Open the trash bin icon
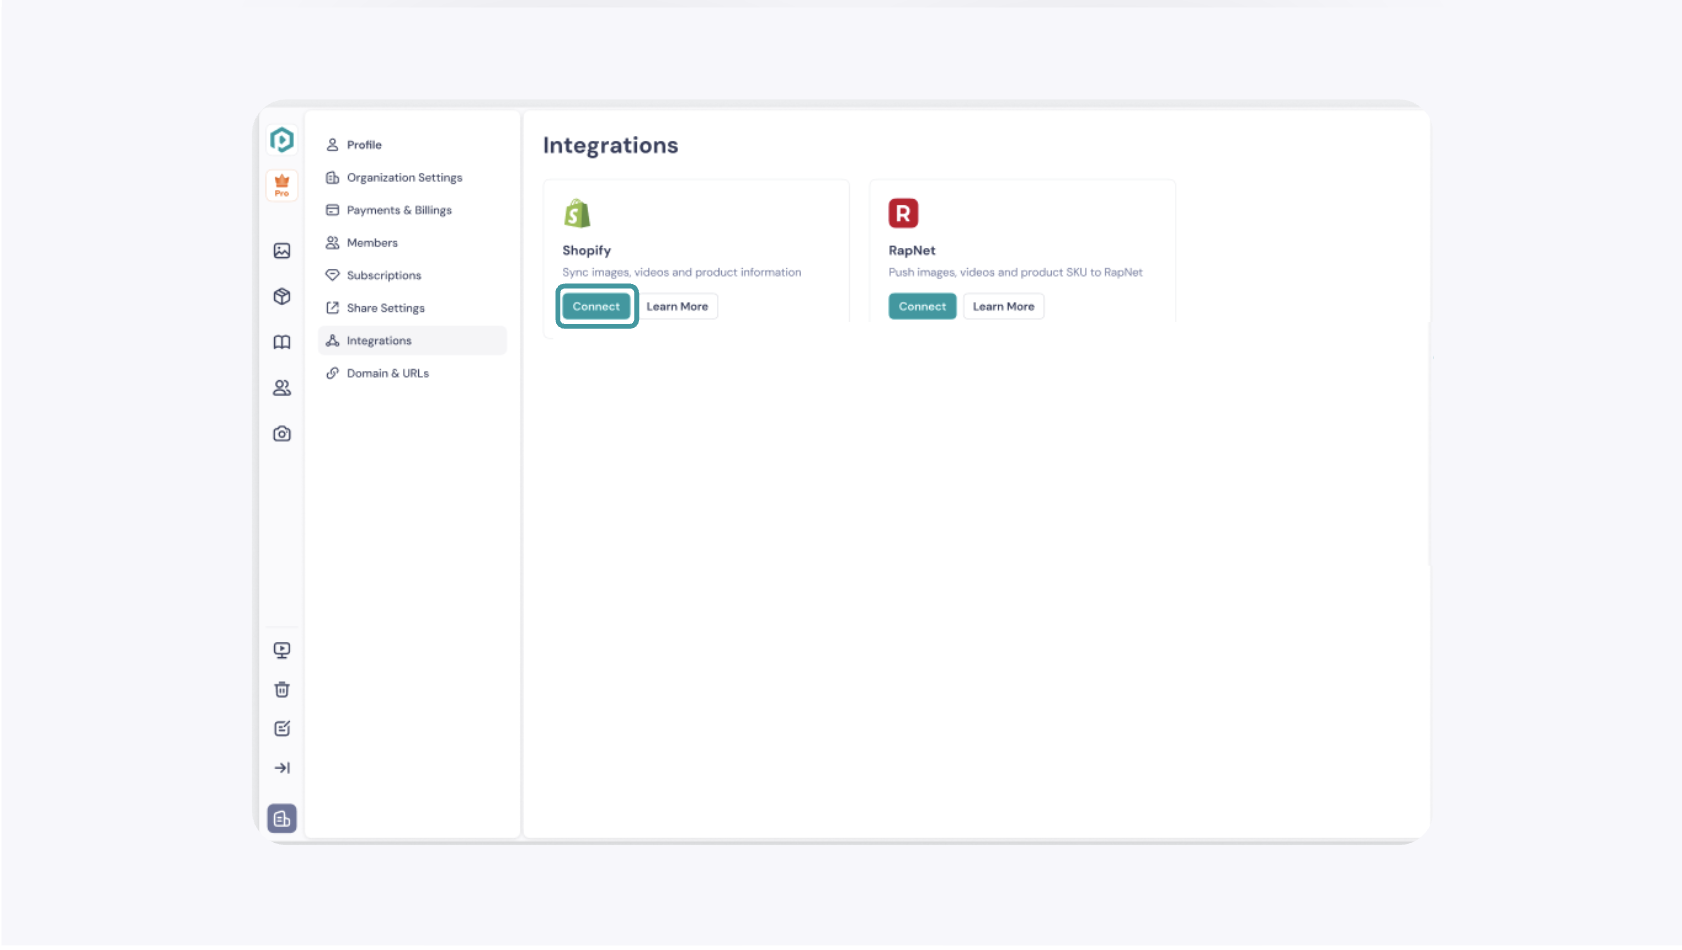This screenshot has height=950, width=1682. pyautogui.click(x=282, y=690)
